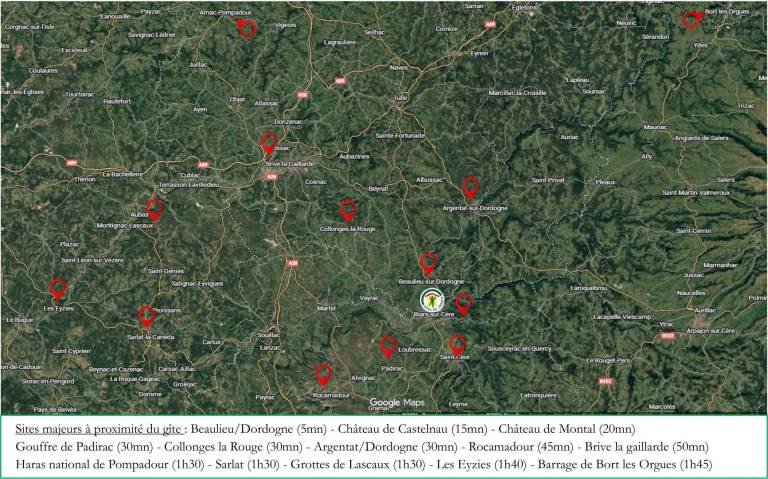
Task: Select the red pin above Les Eyzies
Action: [58, 289]
